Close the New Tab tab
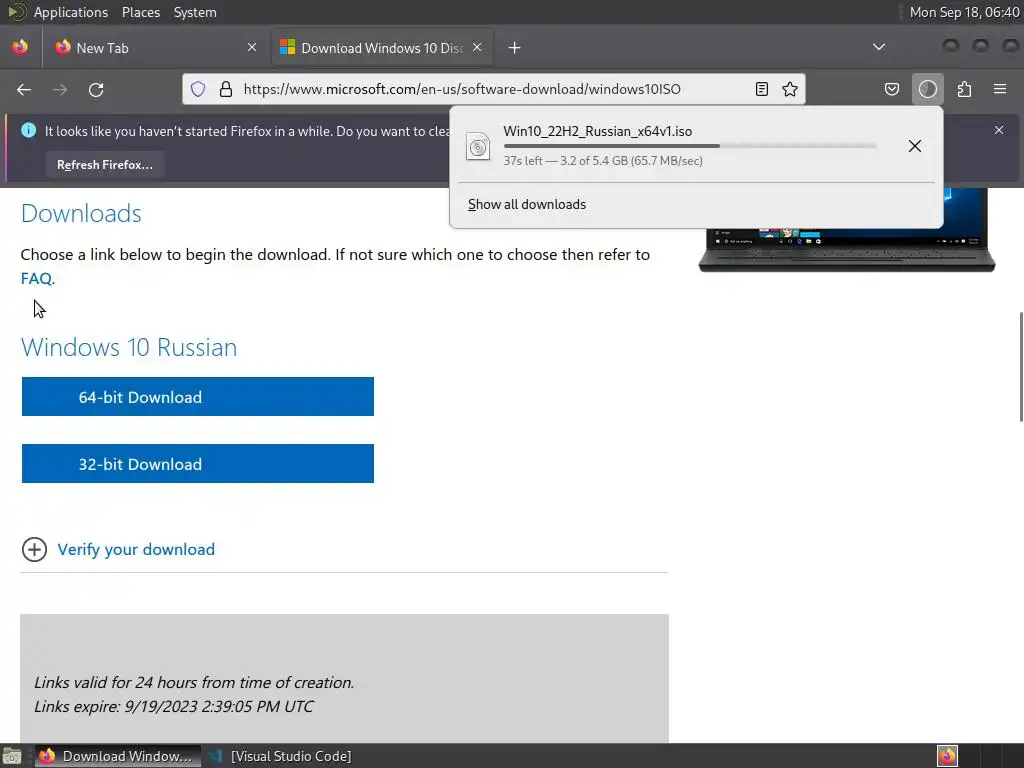Screen dimensions: 1024x768 (252, 47)
